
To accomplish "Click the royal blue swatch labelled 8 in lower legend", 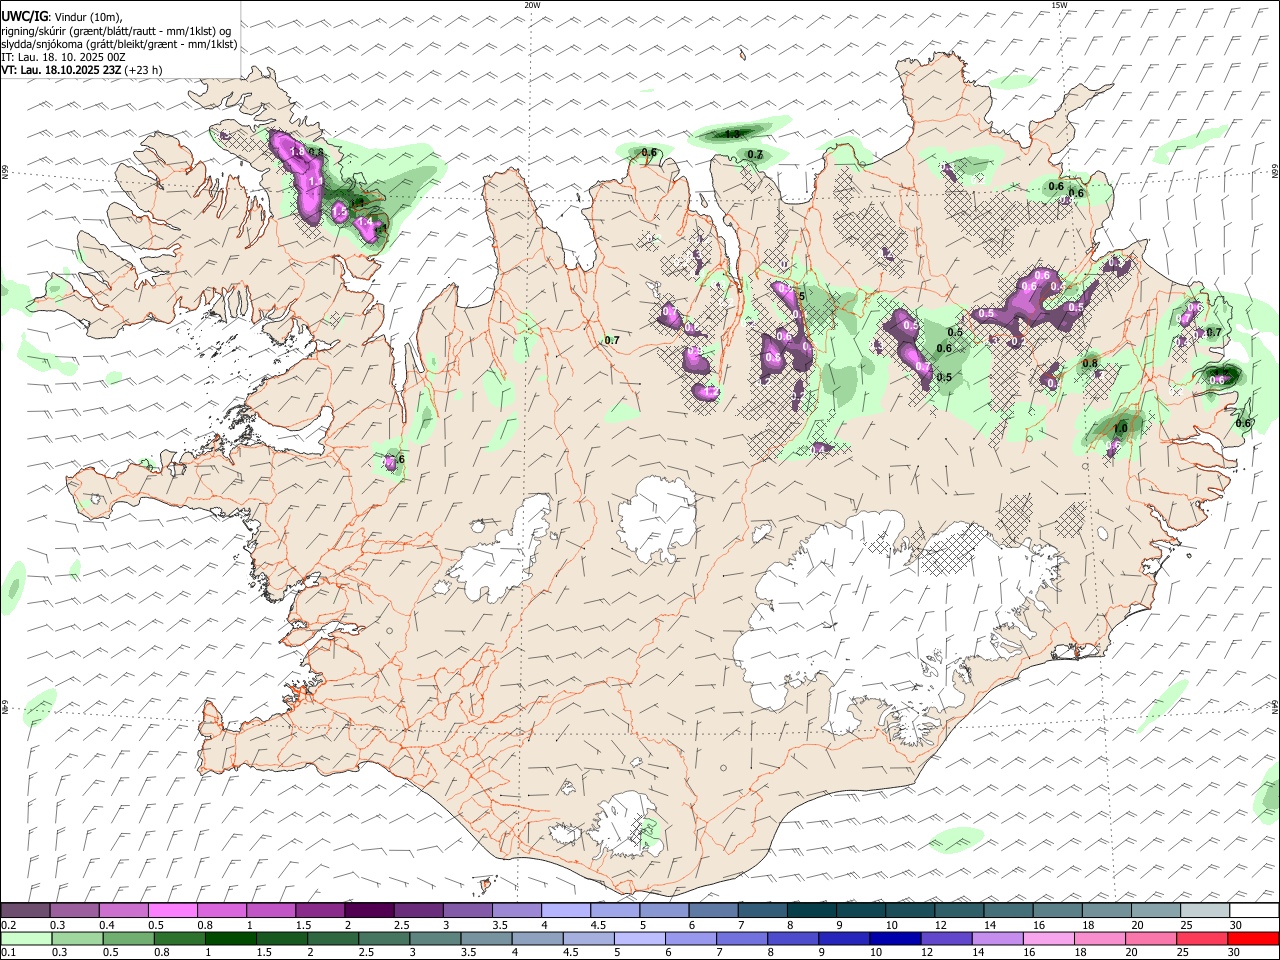I will coord(792,939).
